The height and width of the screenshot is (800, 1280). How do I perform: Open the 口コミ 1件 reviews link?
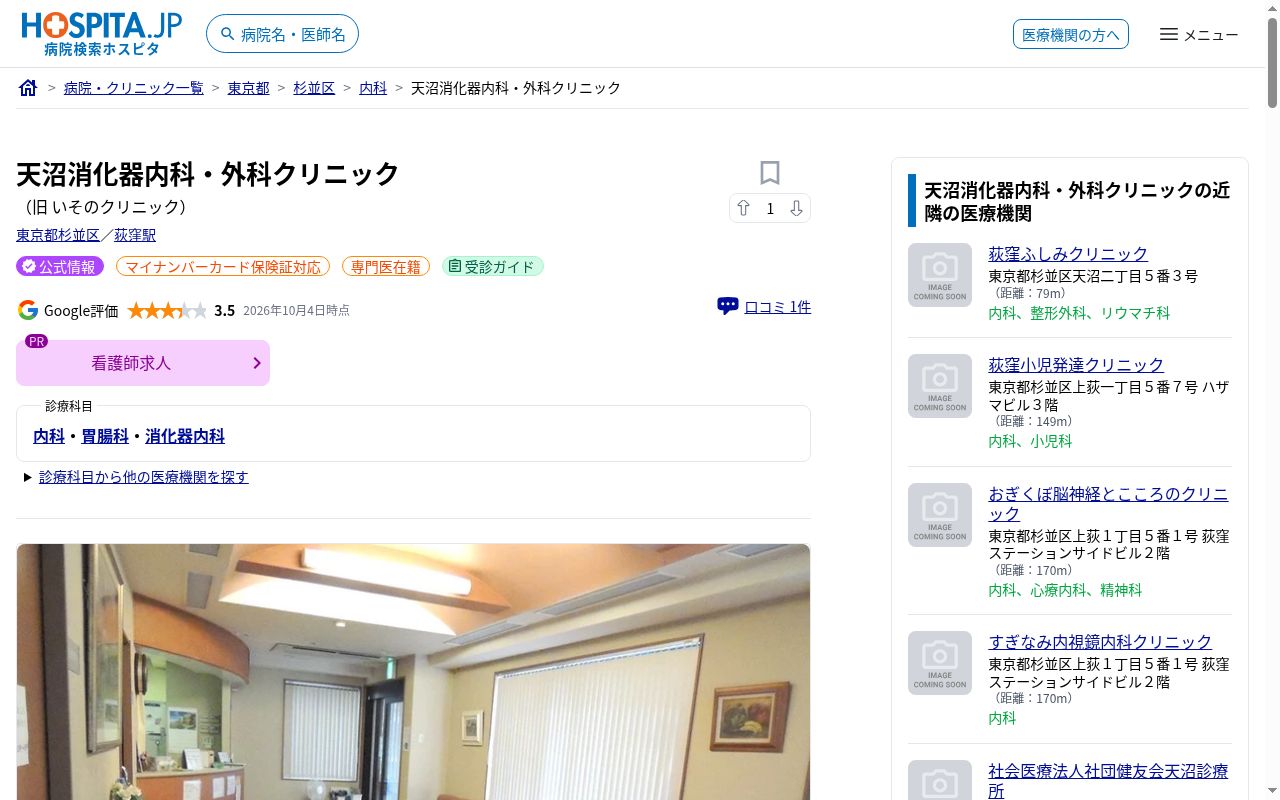(x=777, y=306)
